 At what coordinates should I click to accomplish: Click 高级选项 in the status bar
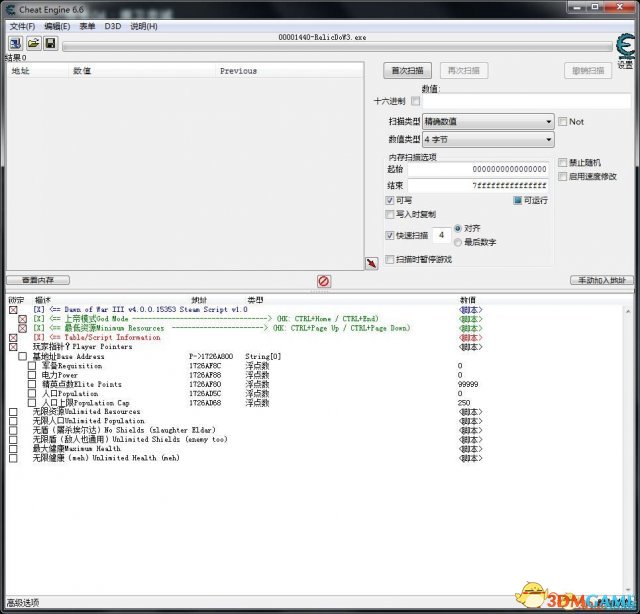23,603
